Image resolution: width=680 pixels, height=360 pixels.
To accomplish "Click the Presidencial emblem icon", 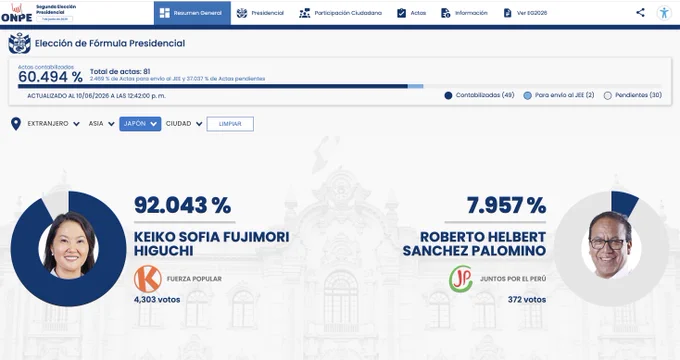I will point(242,13).
